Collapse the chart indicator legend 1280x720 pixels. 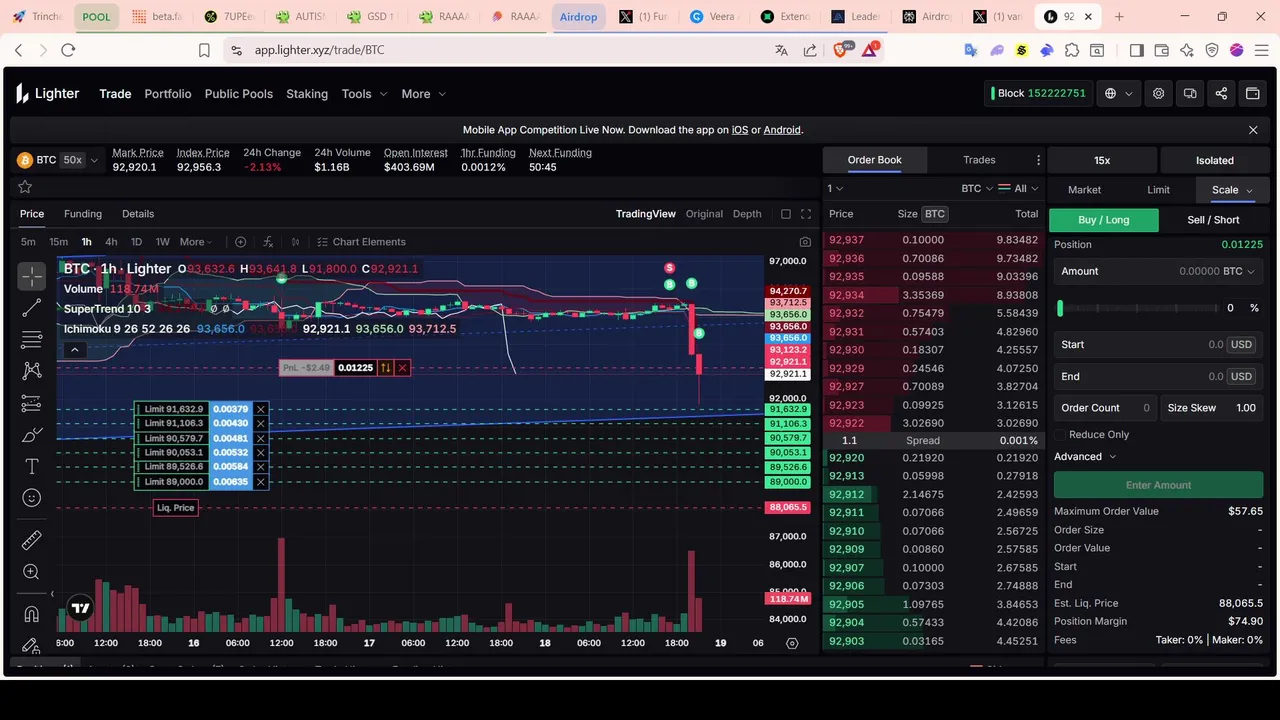tap(74, 350)
